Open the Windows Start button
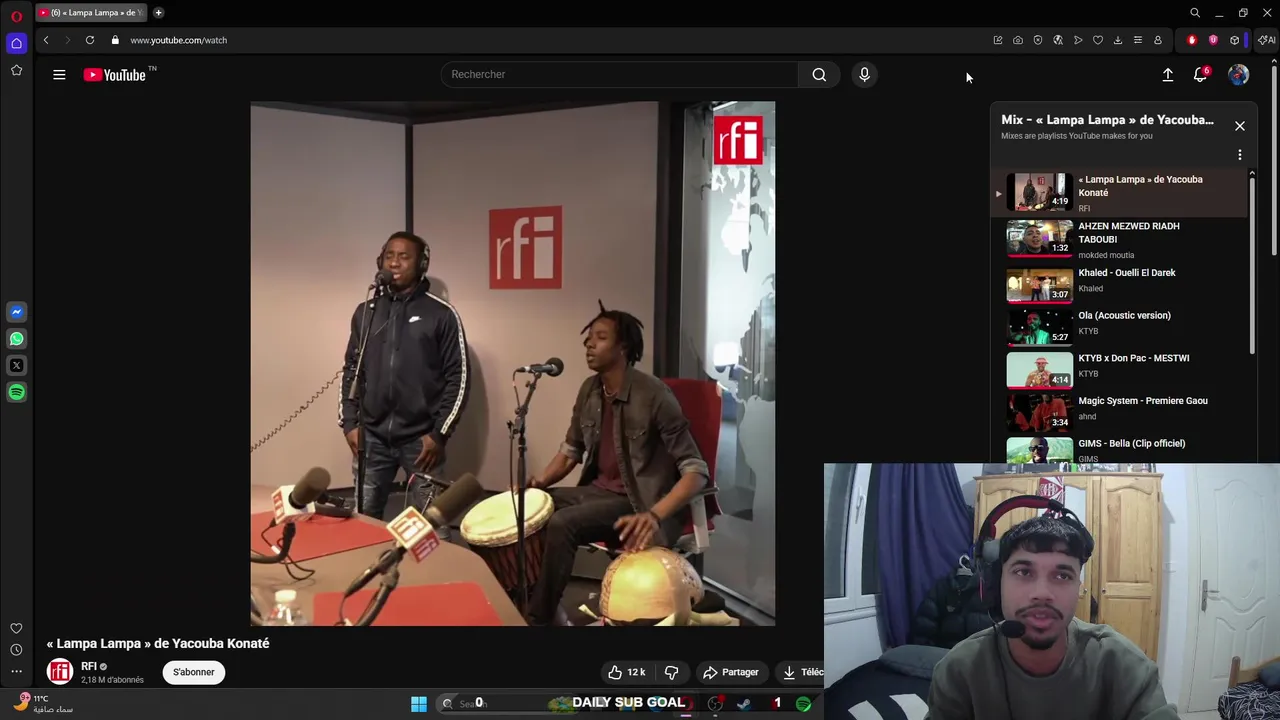This screenshot has width=1280, height=720. [x=419, y=704]
